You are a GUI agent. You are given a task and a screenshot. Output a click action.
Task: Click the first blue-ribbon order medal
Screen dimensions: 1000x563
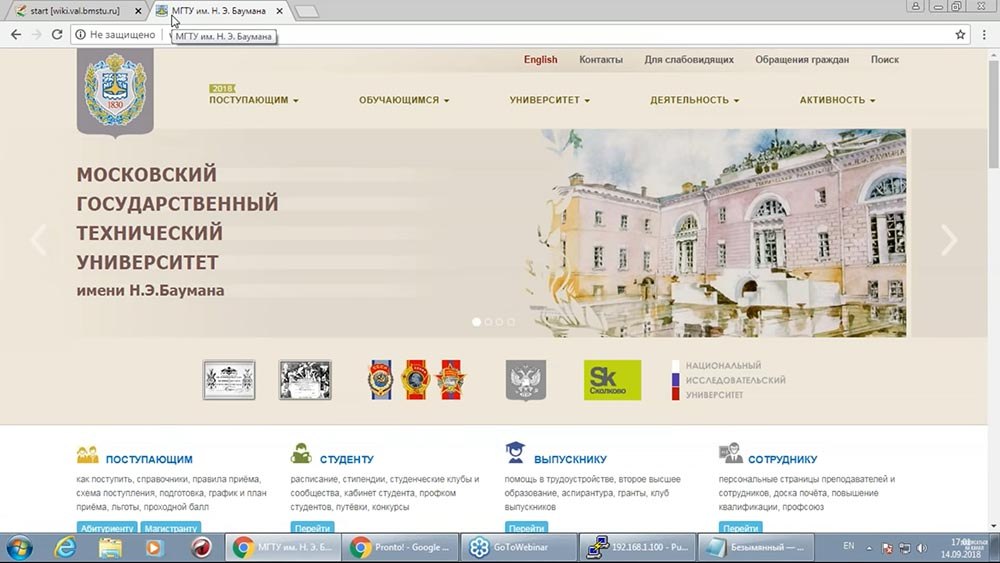coord(380,380)
